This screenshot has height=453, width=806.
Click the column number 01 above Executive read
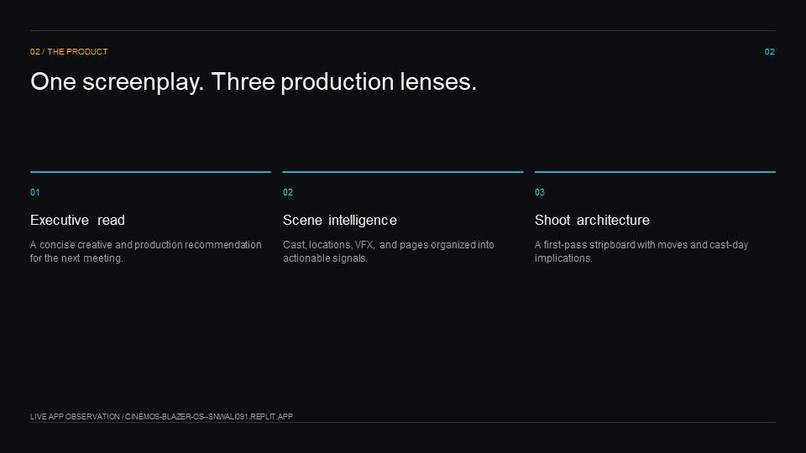point(35,192)
